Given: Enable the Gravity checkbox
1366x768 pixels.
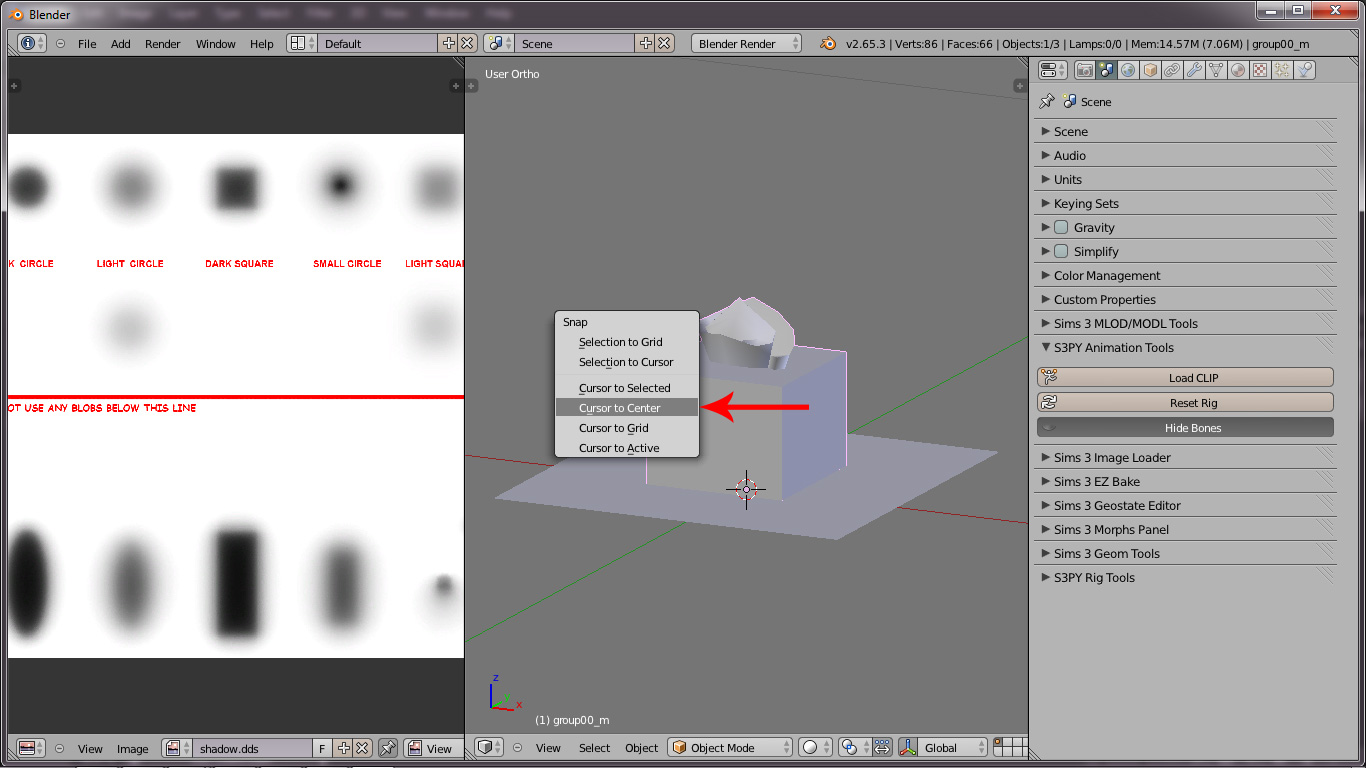Looking at the screenshot, I should click(x=1061, y=228).
